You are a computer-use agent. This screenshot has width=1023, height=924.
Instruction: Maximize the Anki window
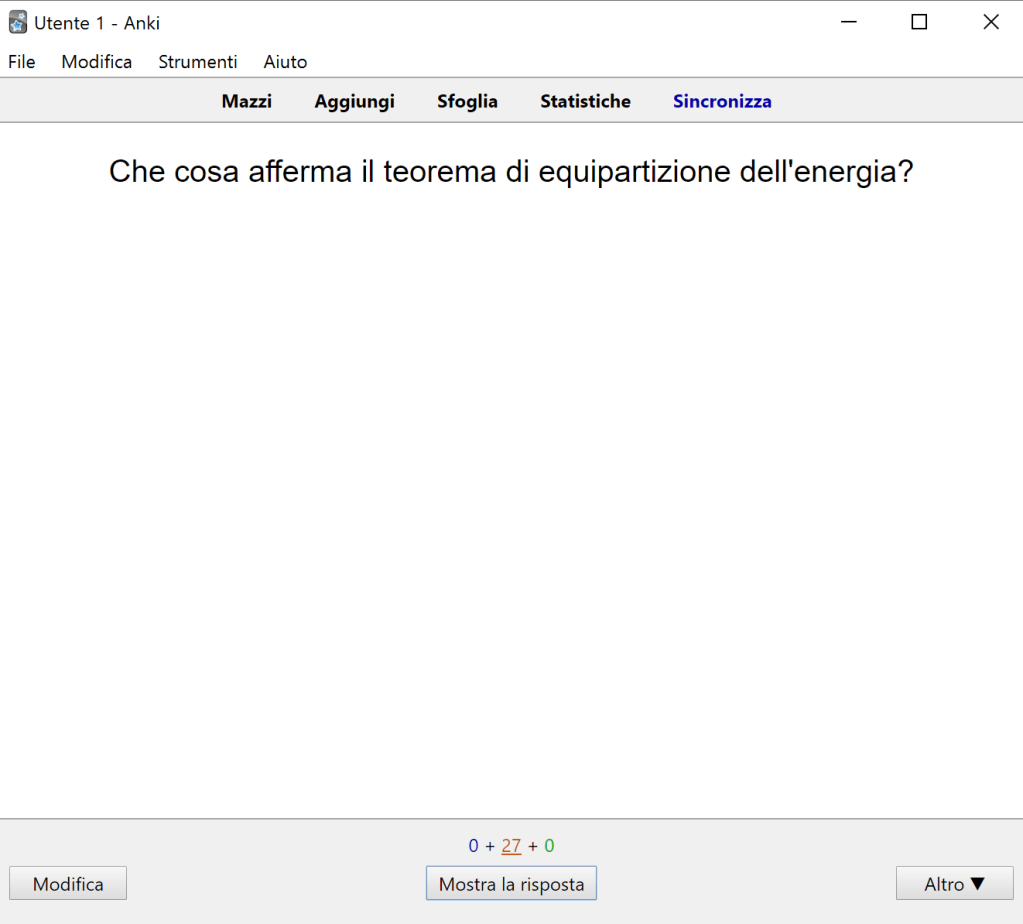coord(919,22)
